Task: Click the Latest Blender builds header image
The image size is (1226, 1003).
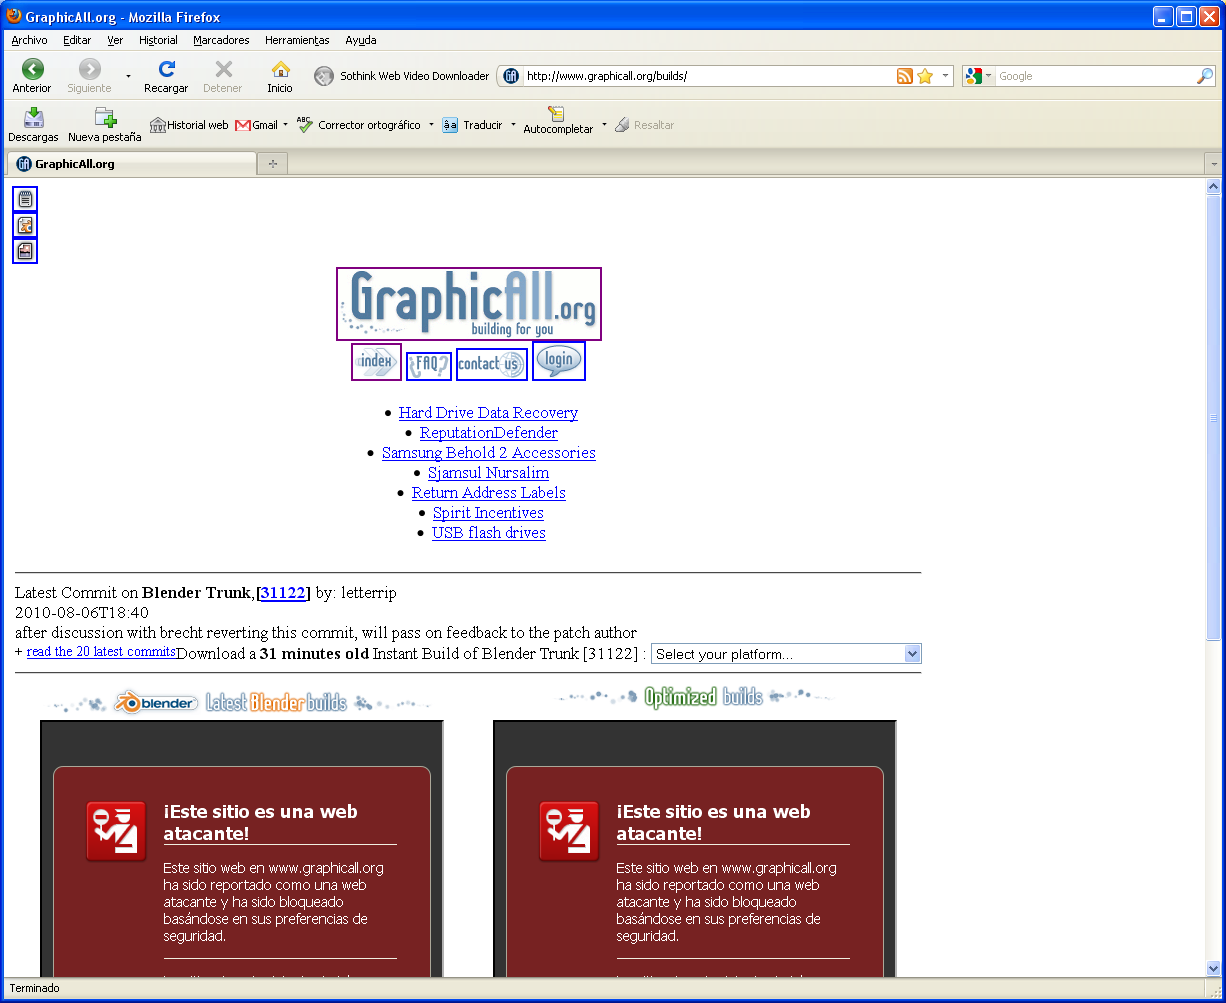Action: point(242,703)
